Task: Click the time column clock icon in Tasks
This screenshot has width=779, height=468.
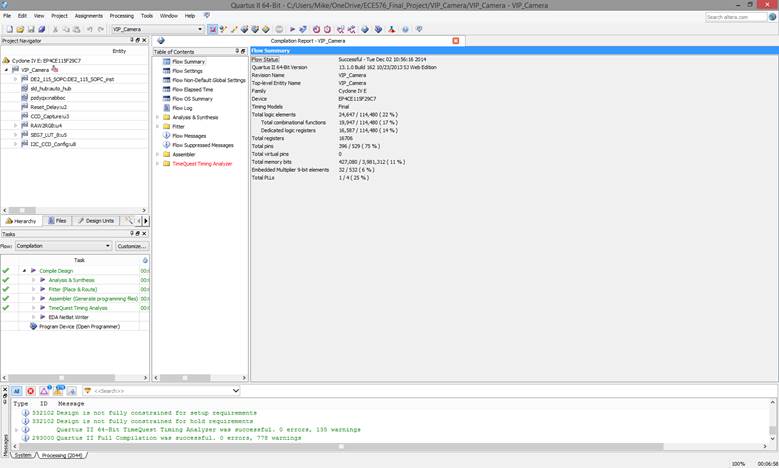Action: tap(145, 260)
